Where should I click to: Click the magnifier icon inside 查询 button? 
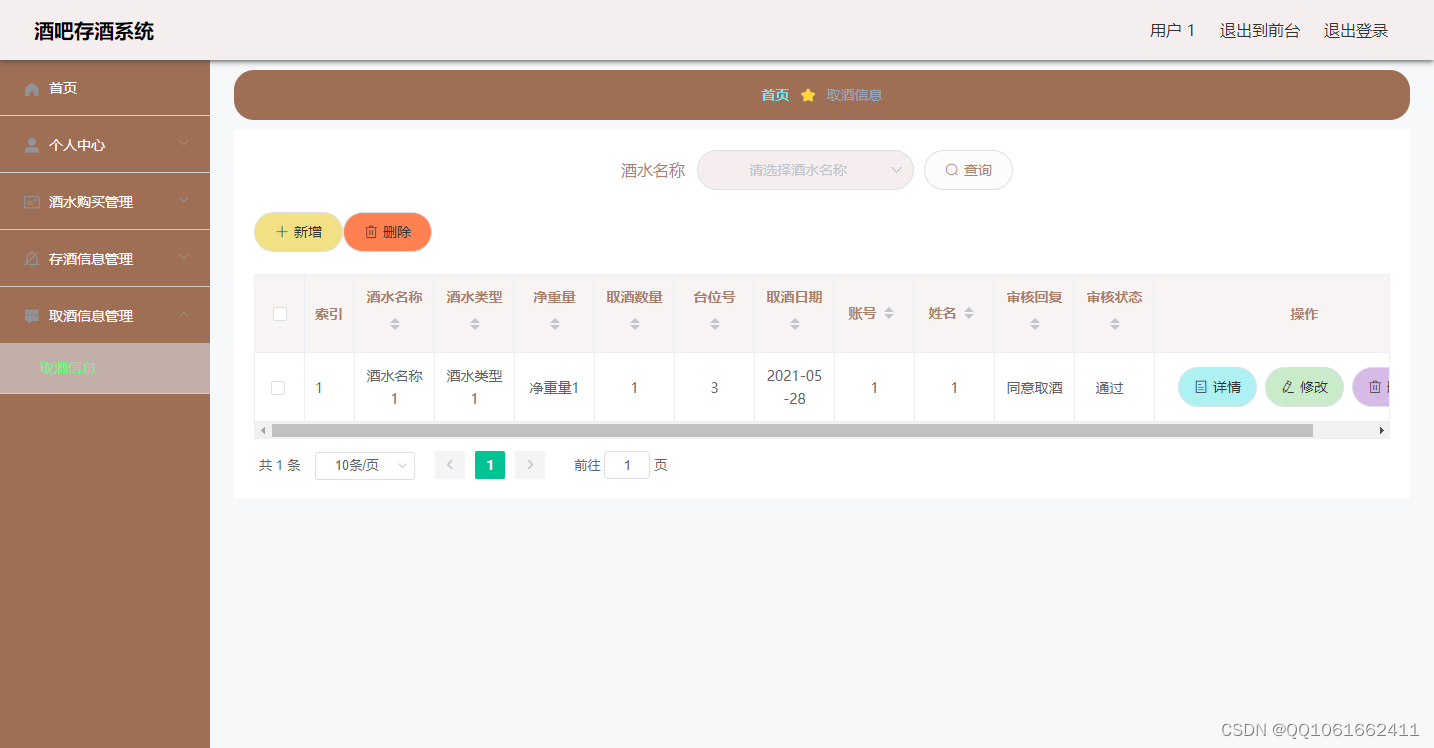(x=950, y=169)
